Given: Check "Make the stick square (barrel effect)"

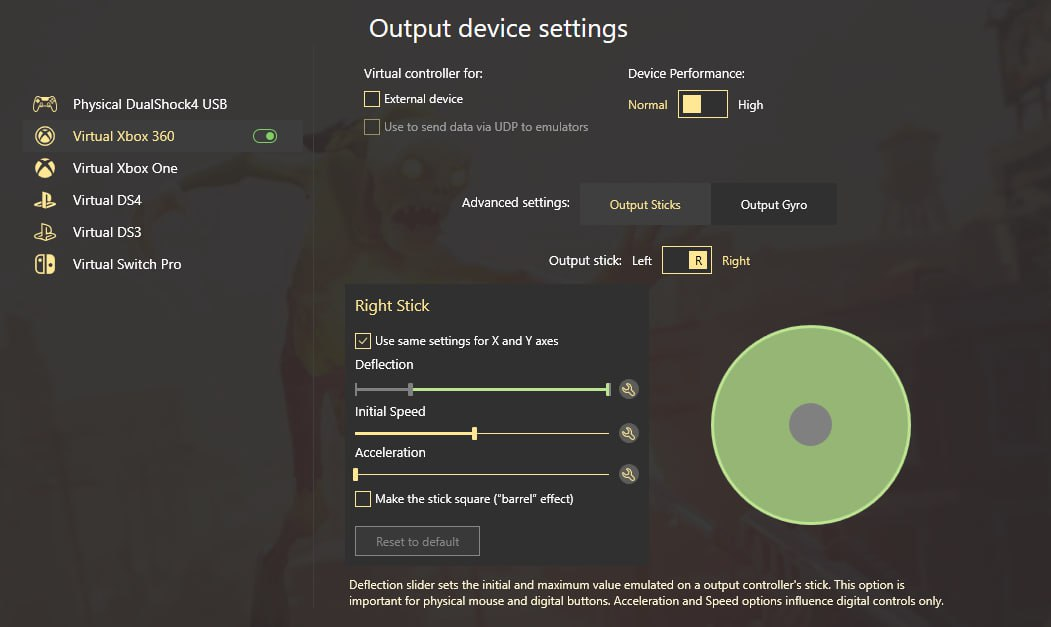Looking at the screenshot, I should 362,498.
